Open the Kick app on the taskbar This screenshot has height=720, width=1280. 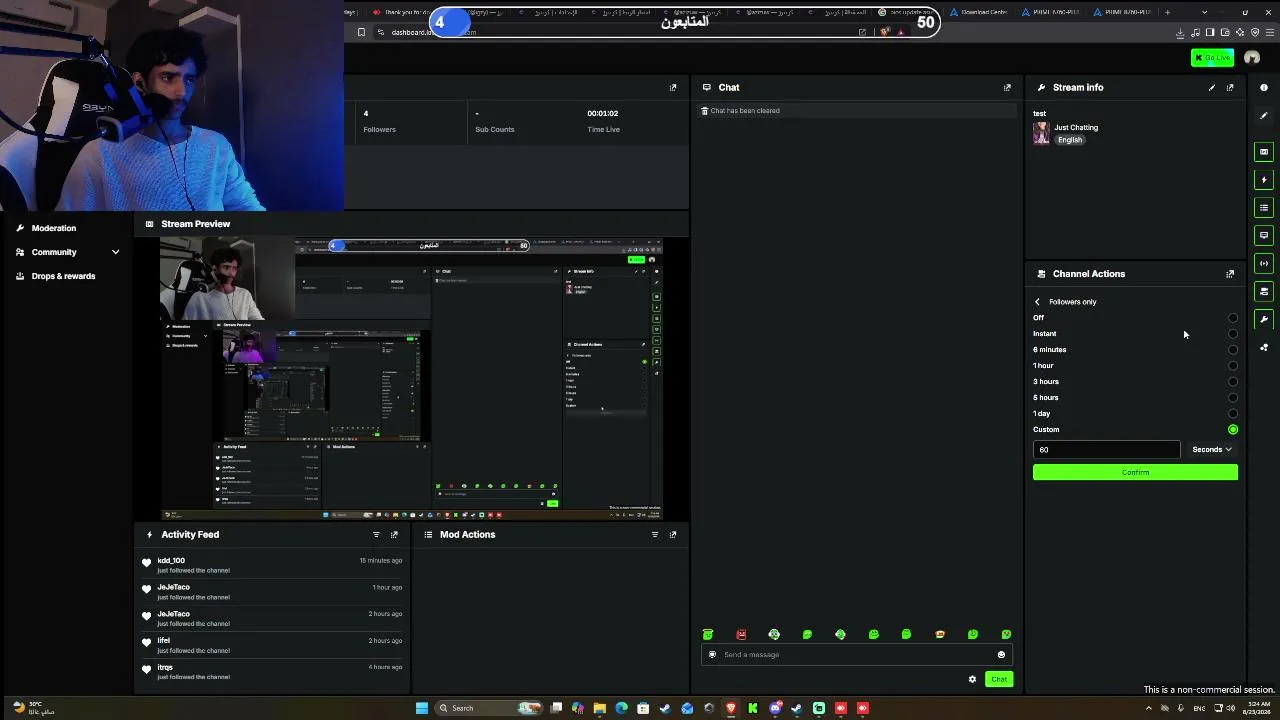(x=753, y=708)
